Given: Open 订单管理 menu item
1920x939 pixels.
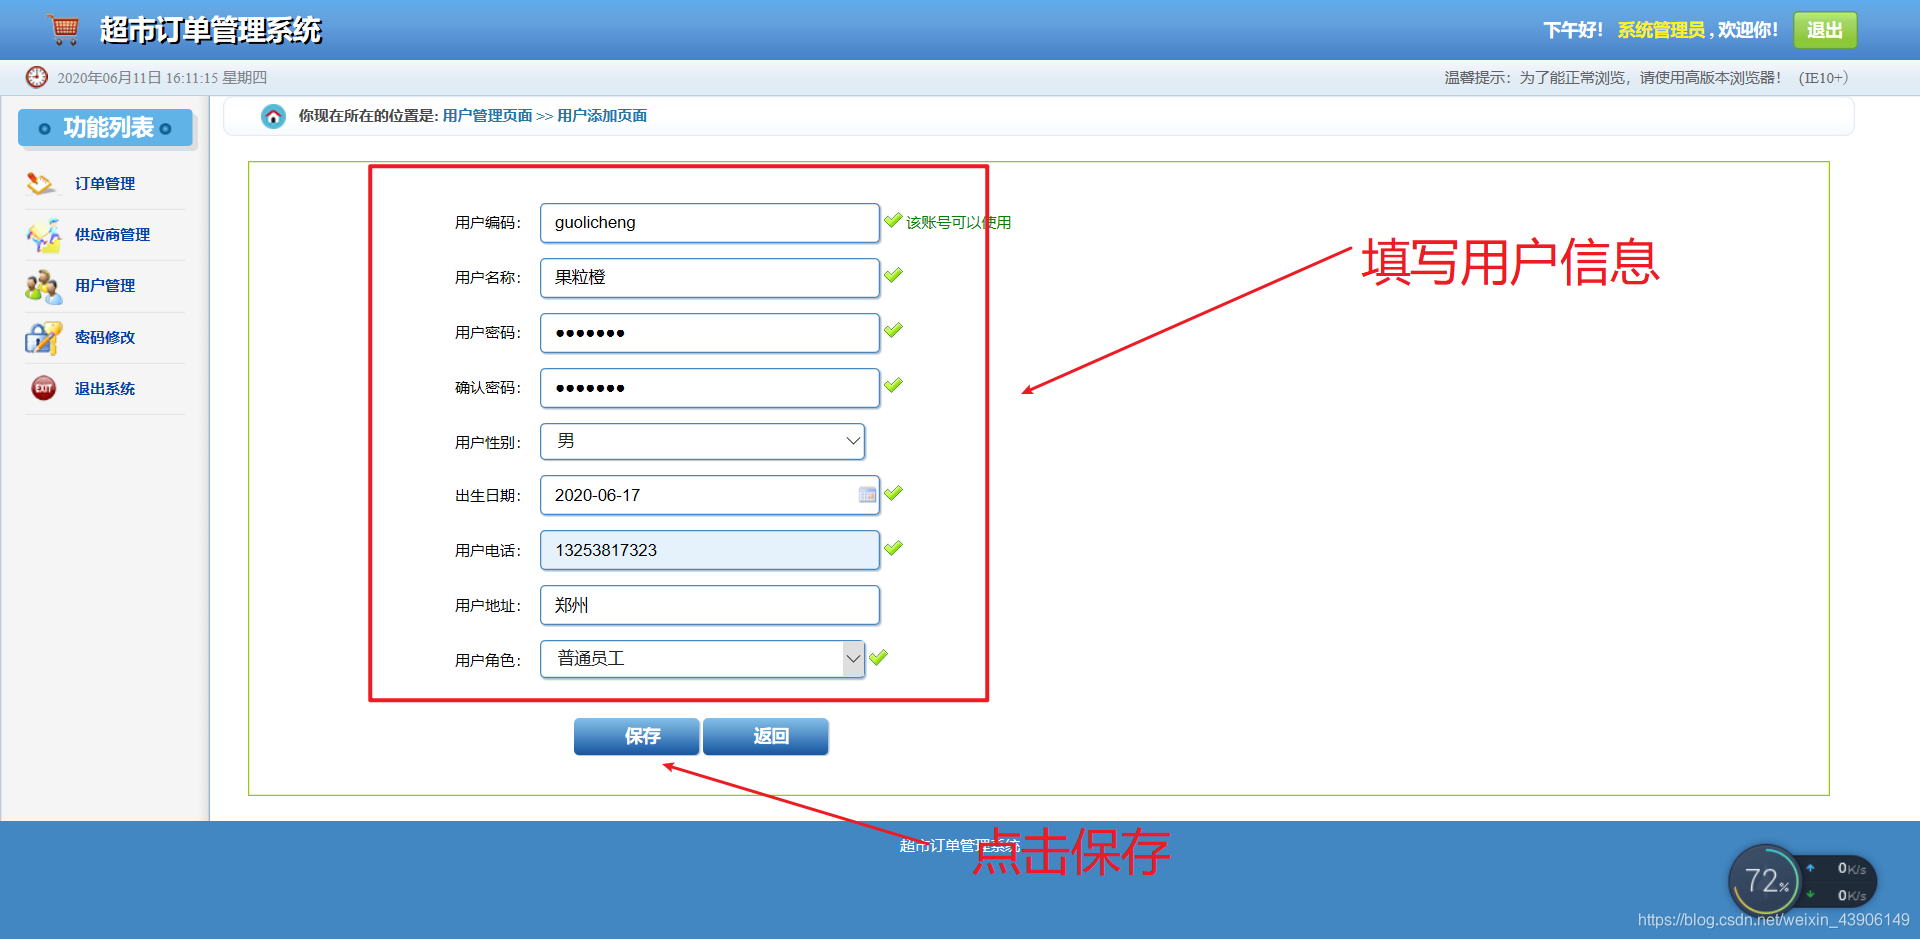Looking at the screenshot, I should 105,184.
